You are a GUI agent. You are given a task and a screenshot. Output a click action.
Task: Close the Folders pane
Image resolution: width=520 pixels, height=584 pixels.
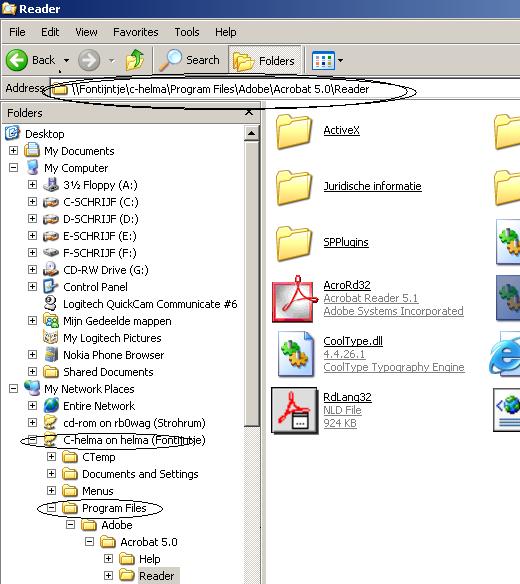click(x=249, y=112)
